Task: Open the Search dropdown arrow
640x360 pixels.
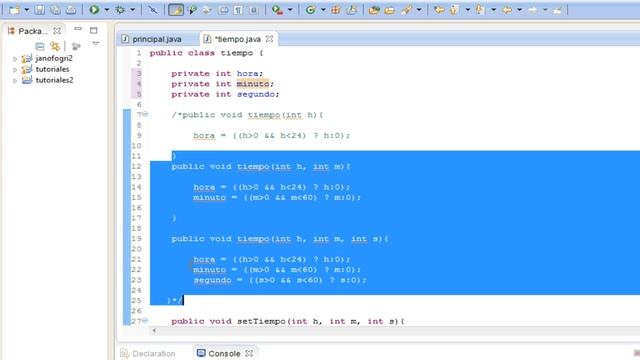Action: coord(418,10)
